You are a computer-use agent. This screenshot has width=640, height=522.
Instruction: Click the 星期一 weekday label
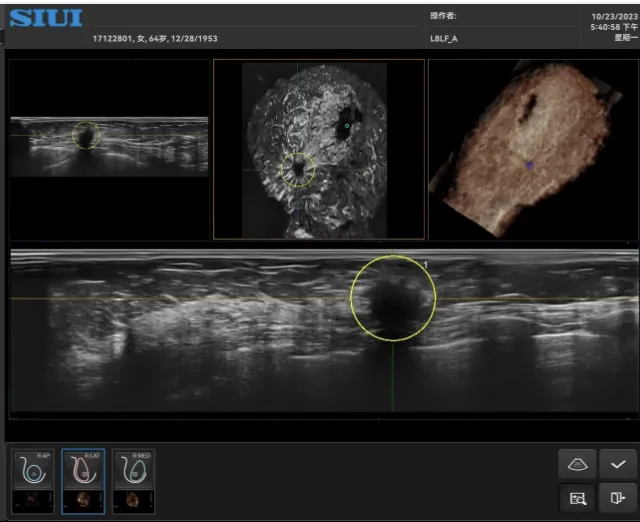[626, 38]
